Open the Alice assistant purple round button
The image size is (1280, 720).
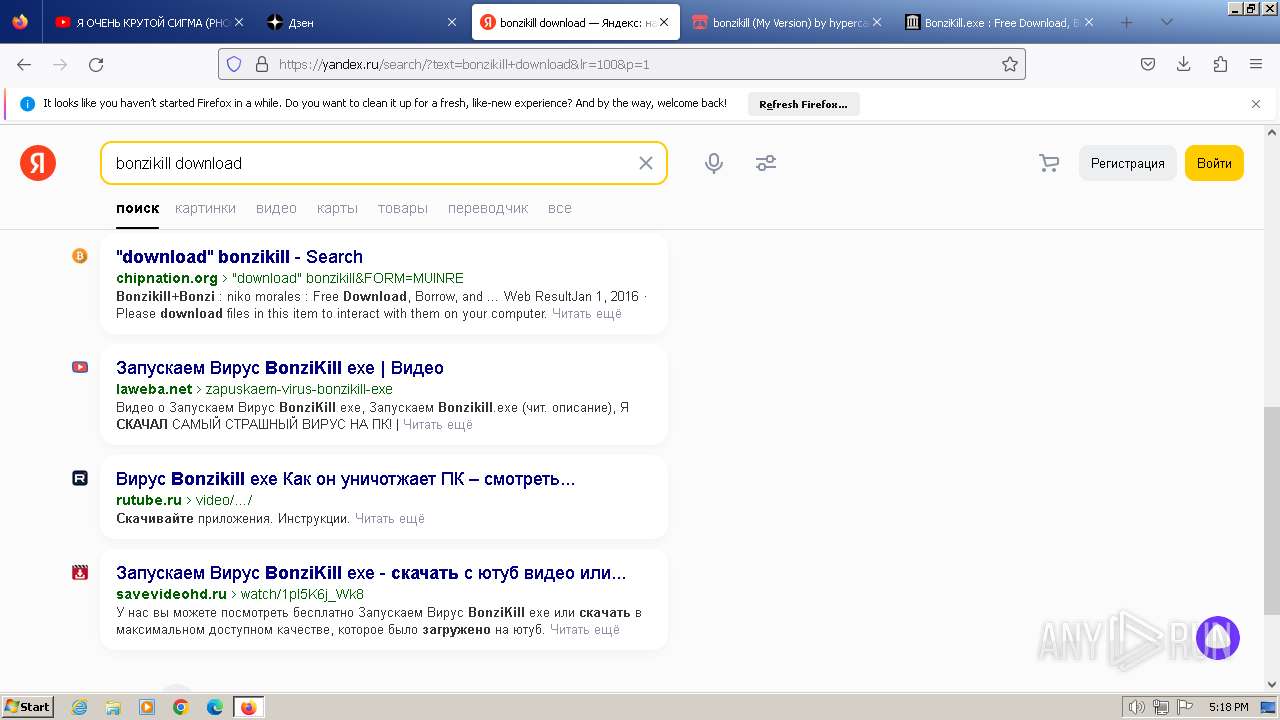coord(1218,638)
